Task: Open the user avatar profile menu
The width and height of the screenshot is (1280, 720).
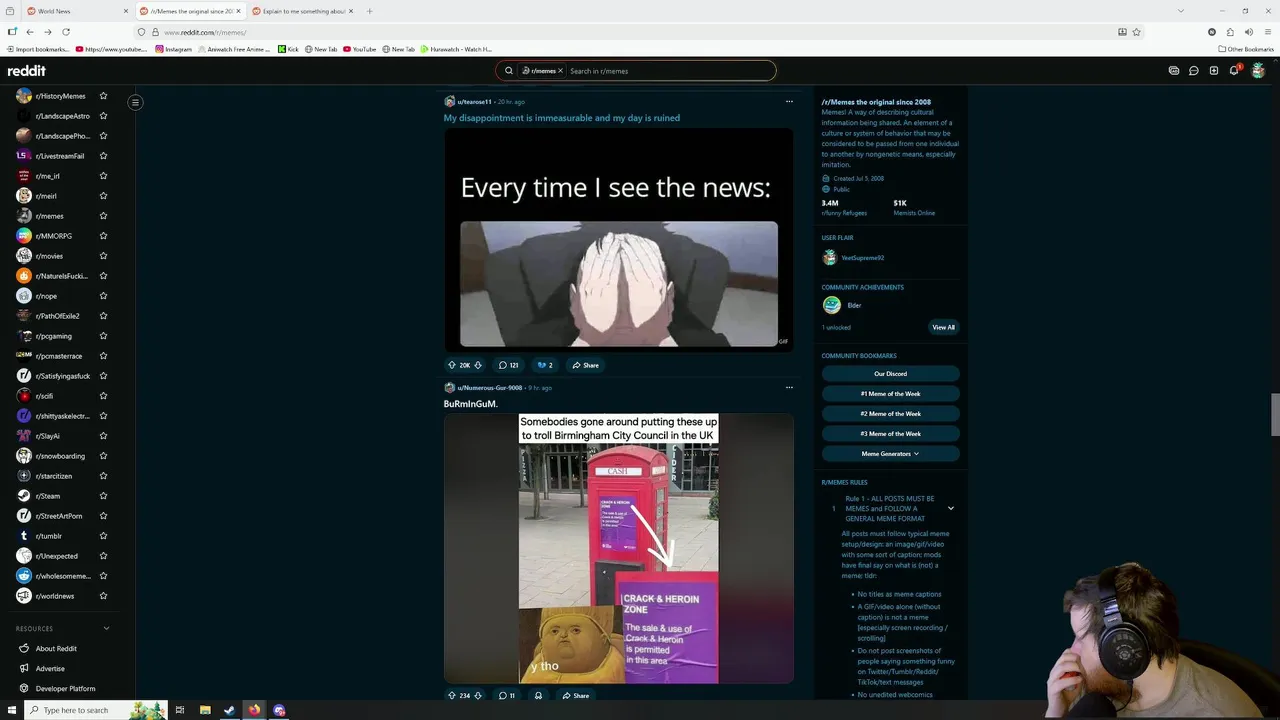Action: pyautogui.click(x=1258, y=71)
